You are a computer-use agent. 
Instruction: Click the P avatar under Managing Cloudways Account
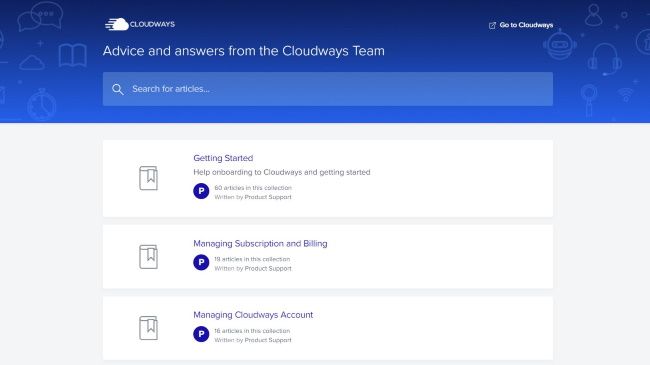click(201, 334)
